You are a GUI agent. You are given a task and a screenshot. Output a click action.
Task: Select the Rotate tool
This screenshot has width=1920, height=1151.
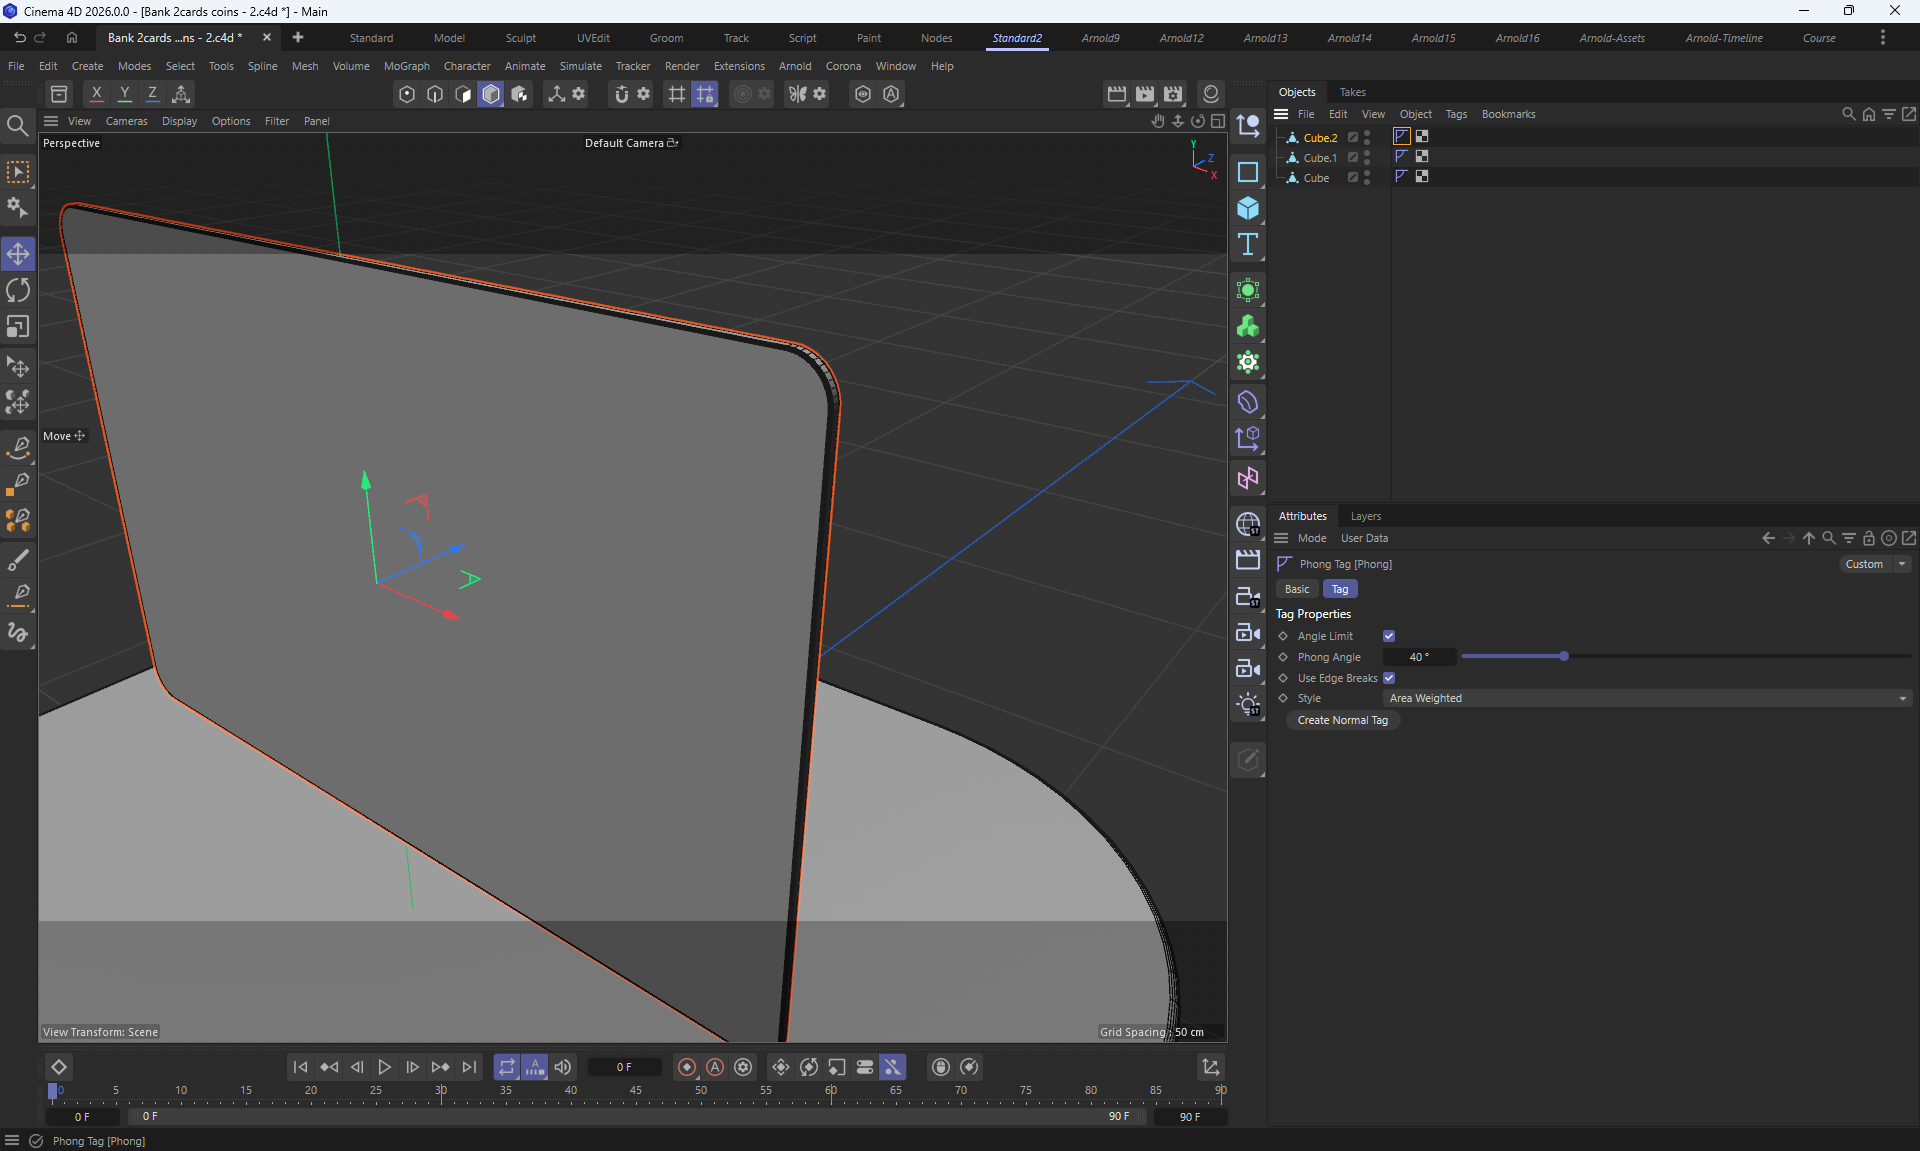pyautogui.click(x=18, y=290)
